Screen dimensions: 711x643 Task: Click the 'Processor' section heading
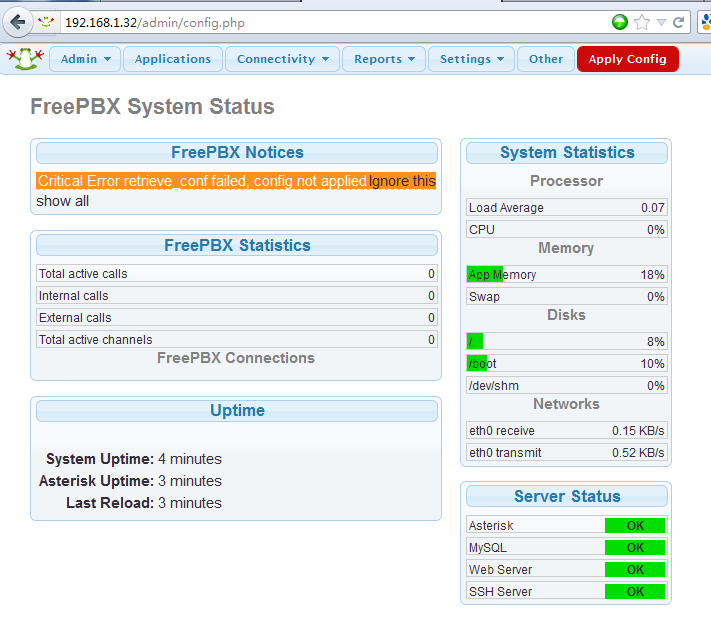tap(566, 181)
